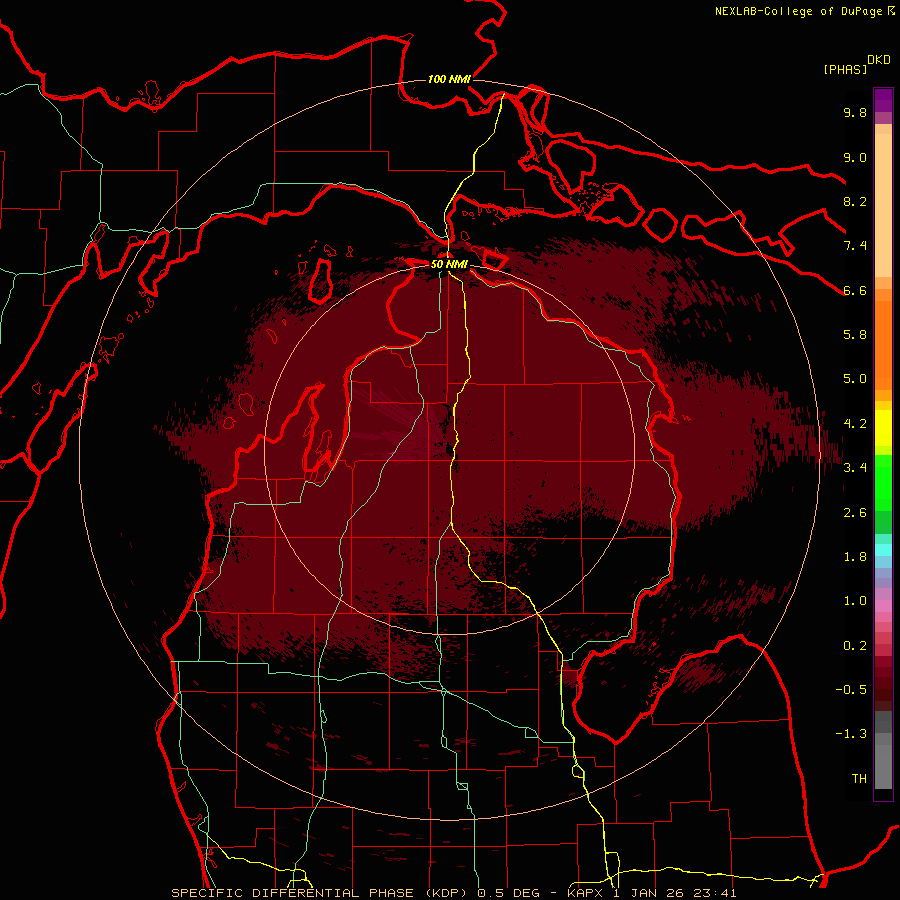This screenshot has height=900, width=900.
Task: Click the KAPX station identifier
Action: click(585, 893)
